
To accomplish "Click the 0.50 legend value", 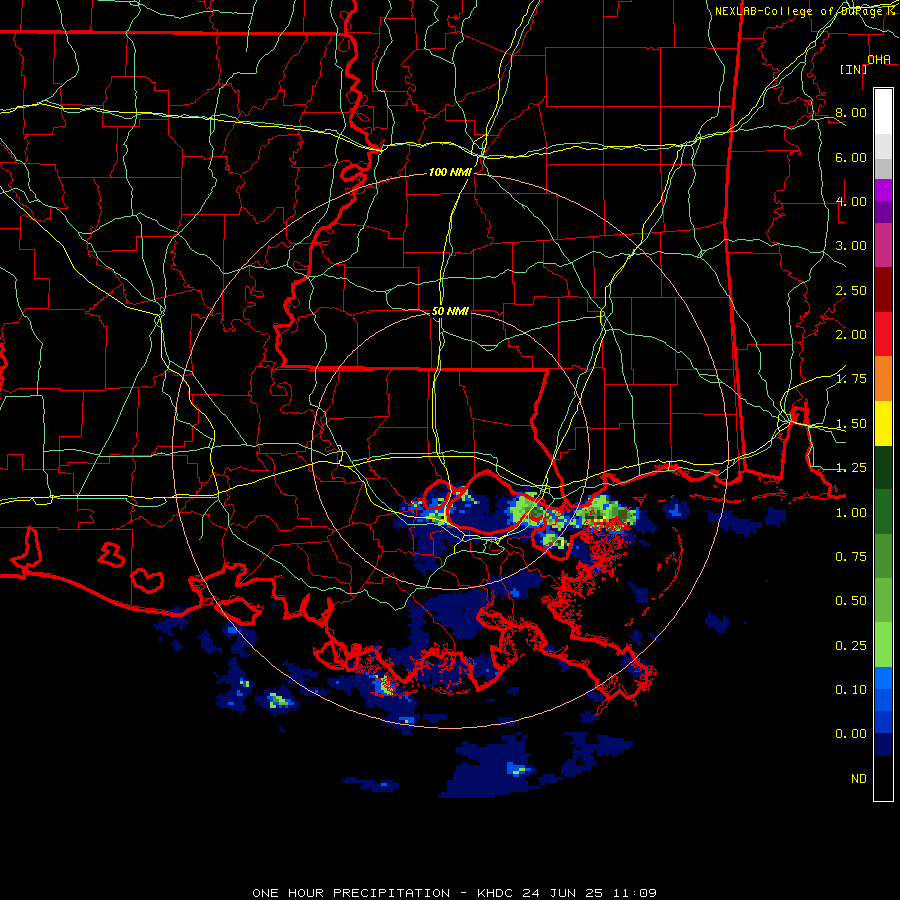I will point(851,601).
